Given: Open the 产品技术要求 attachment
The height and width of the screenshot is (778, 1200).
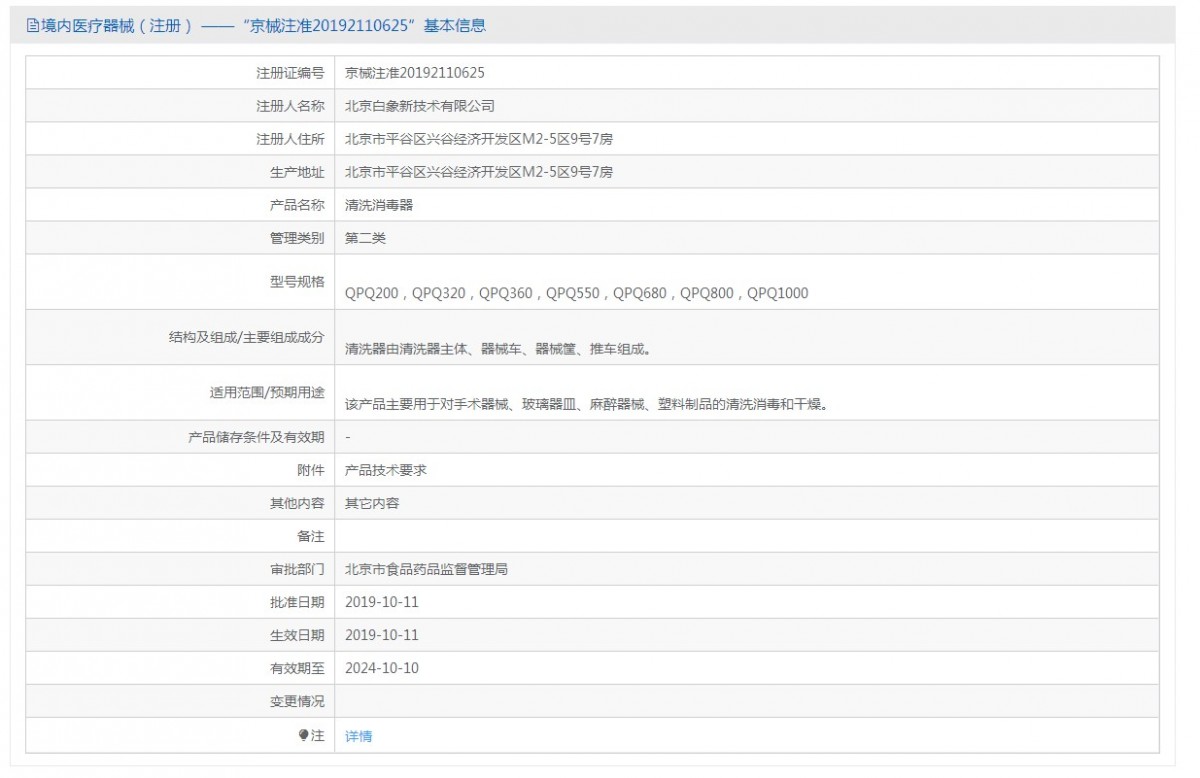Looking at the screenshot, I should click(x=386, y=470).
